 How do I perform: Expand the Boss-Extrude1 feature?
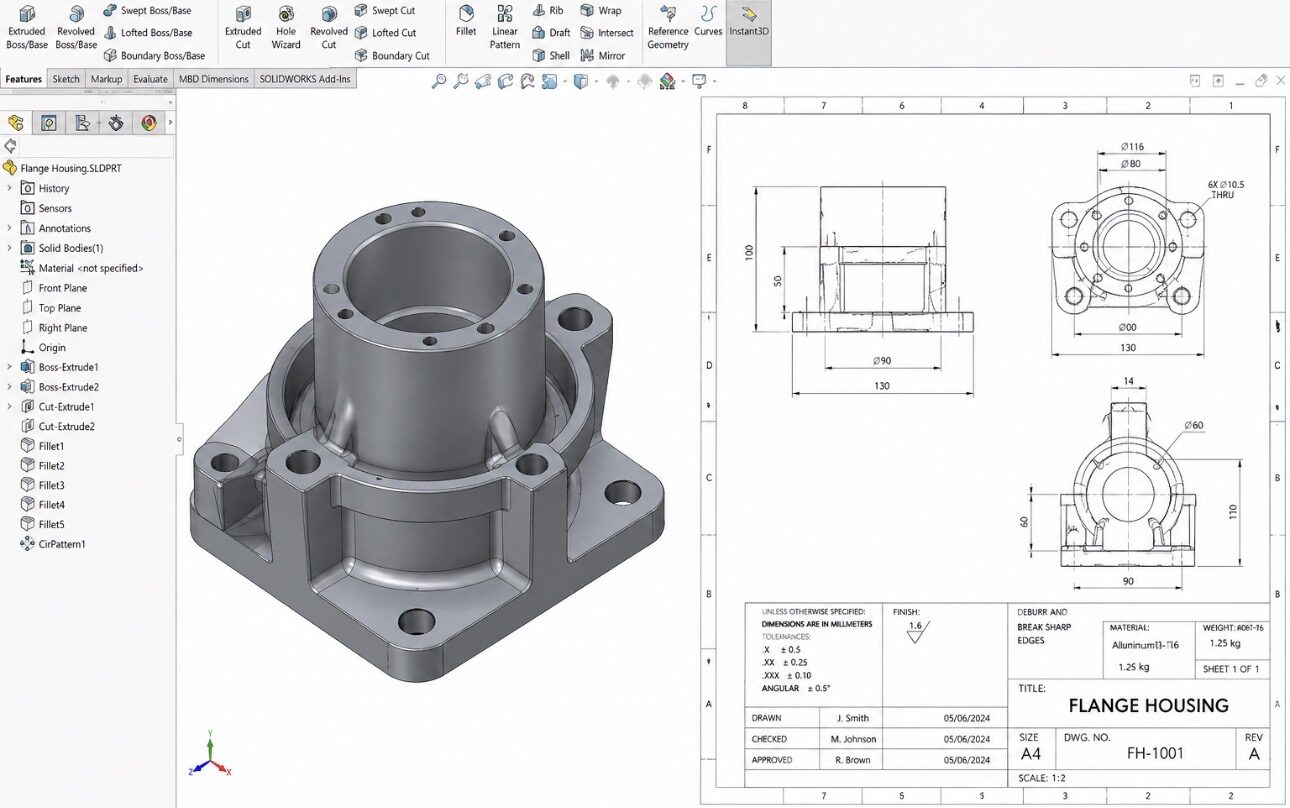coord(9,367)
